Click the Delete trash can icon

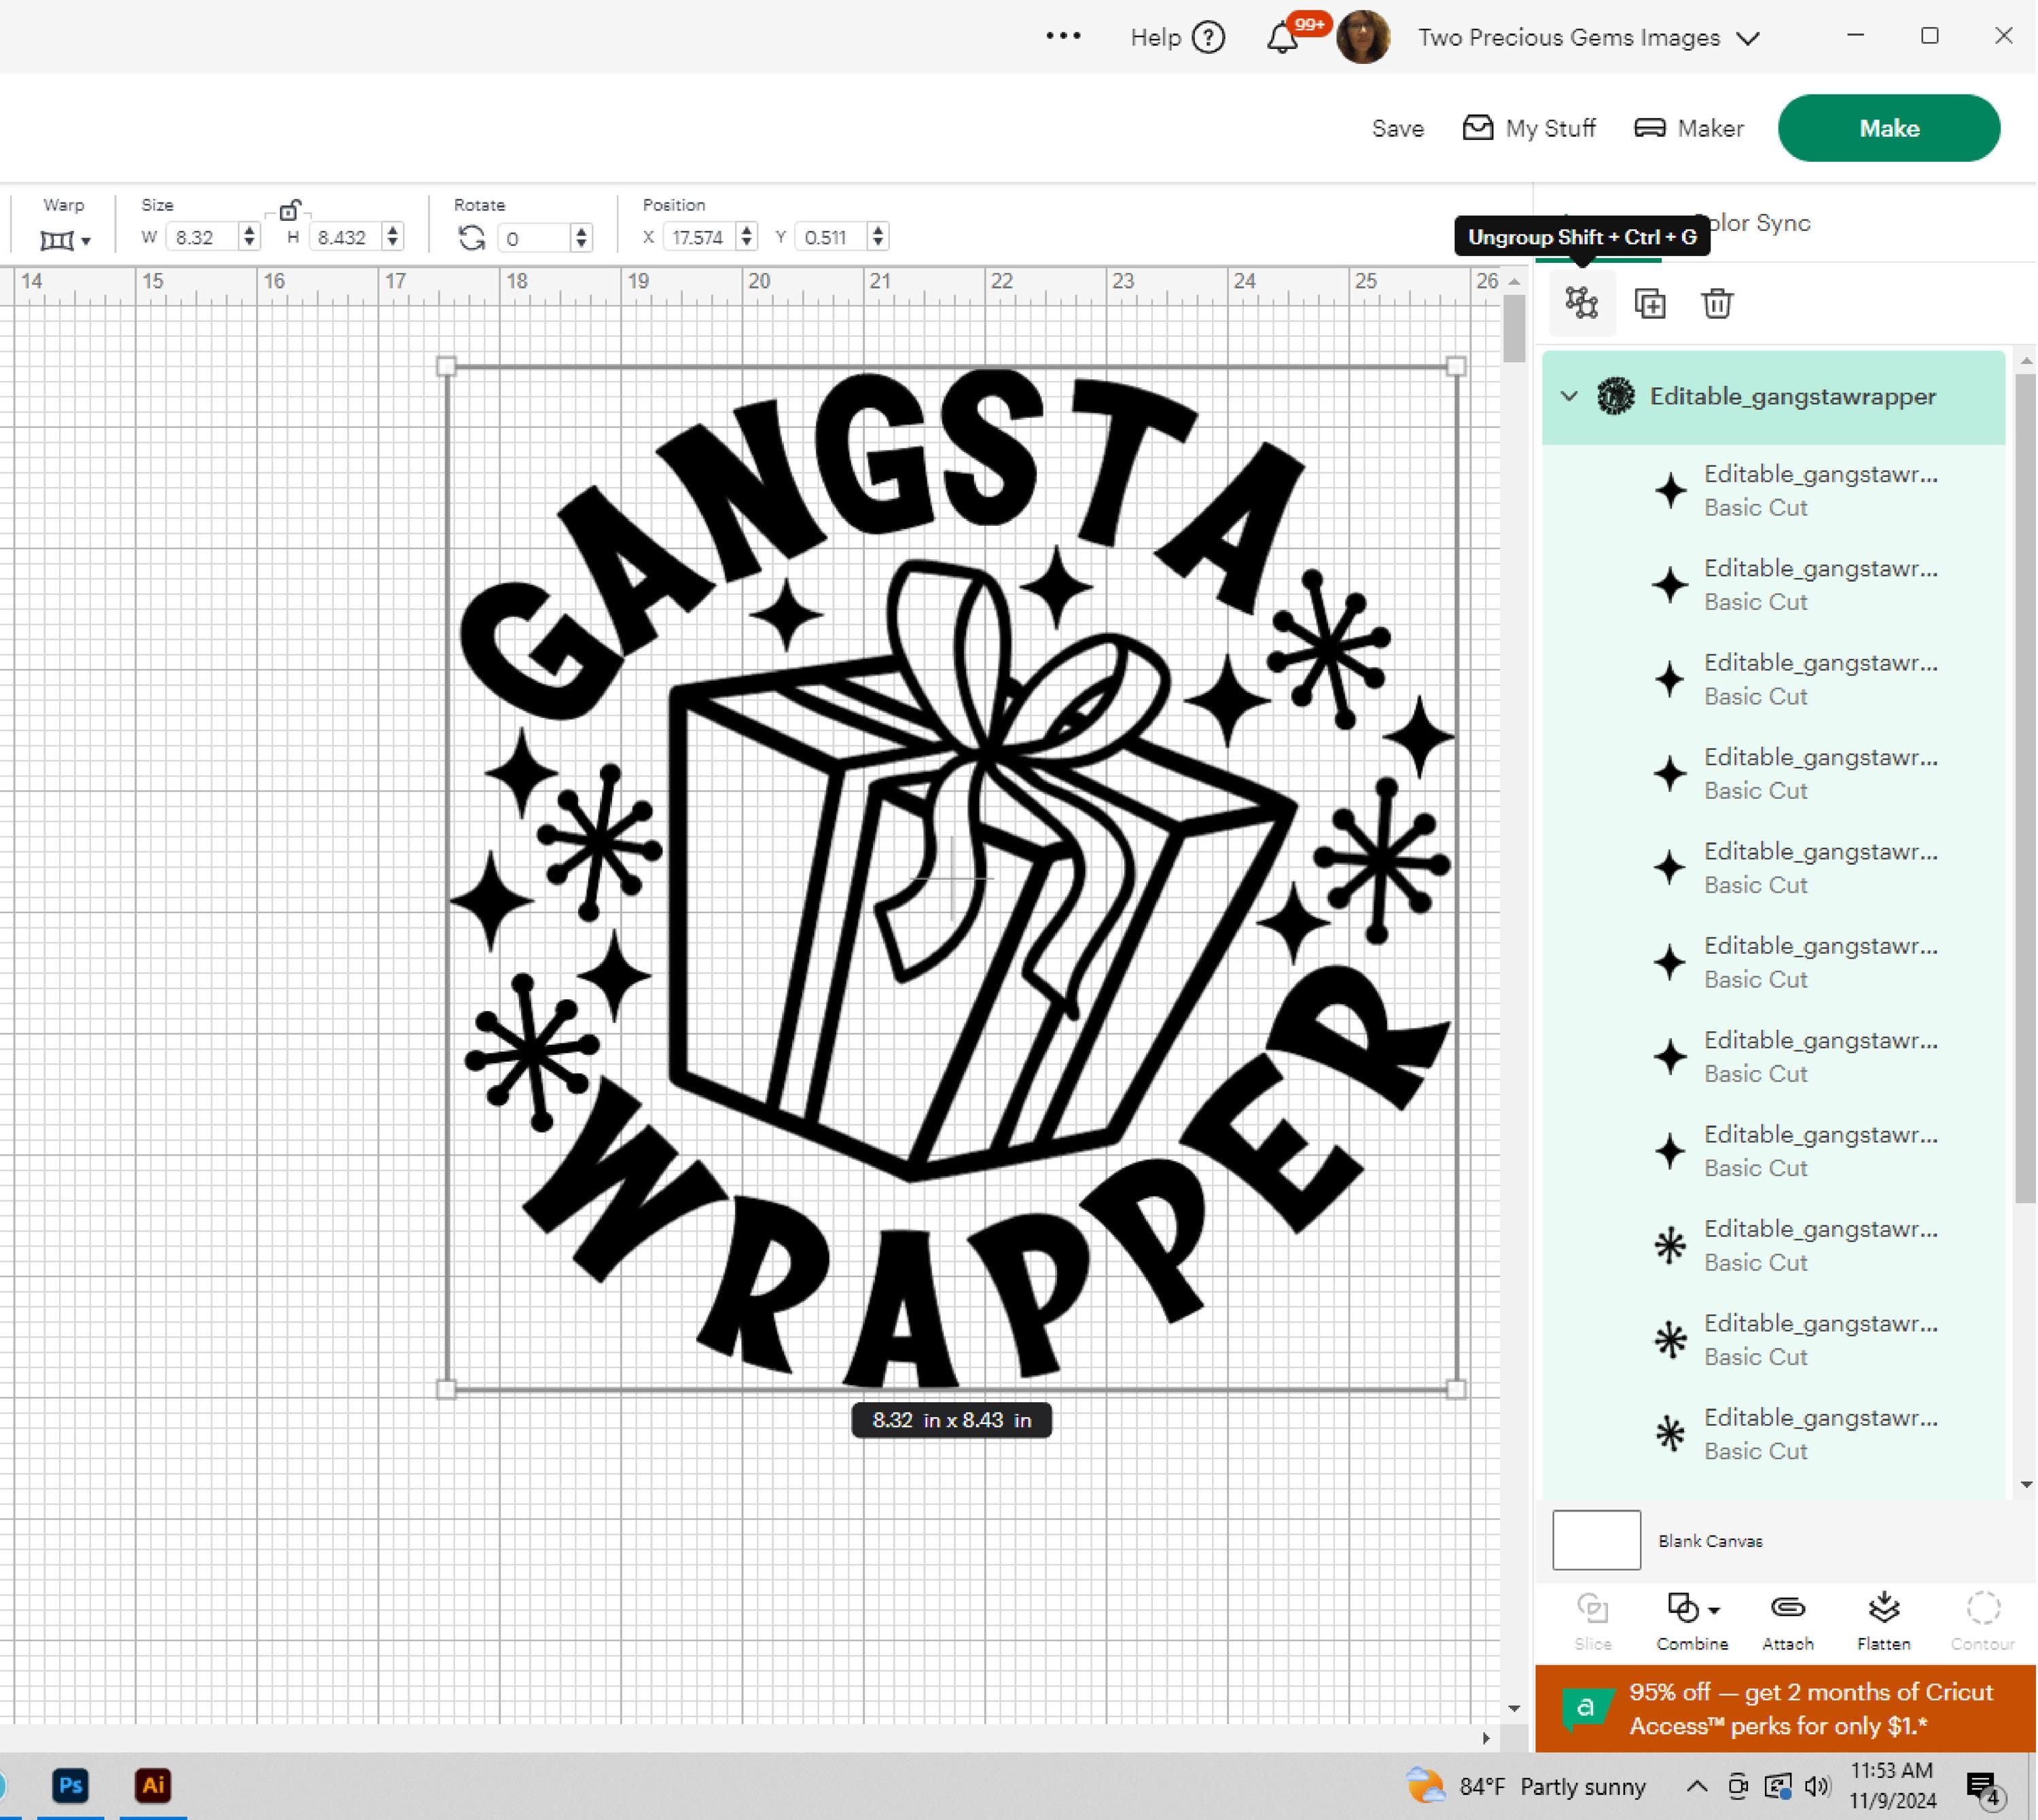(1717, 303)
